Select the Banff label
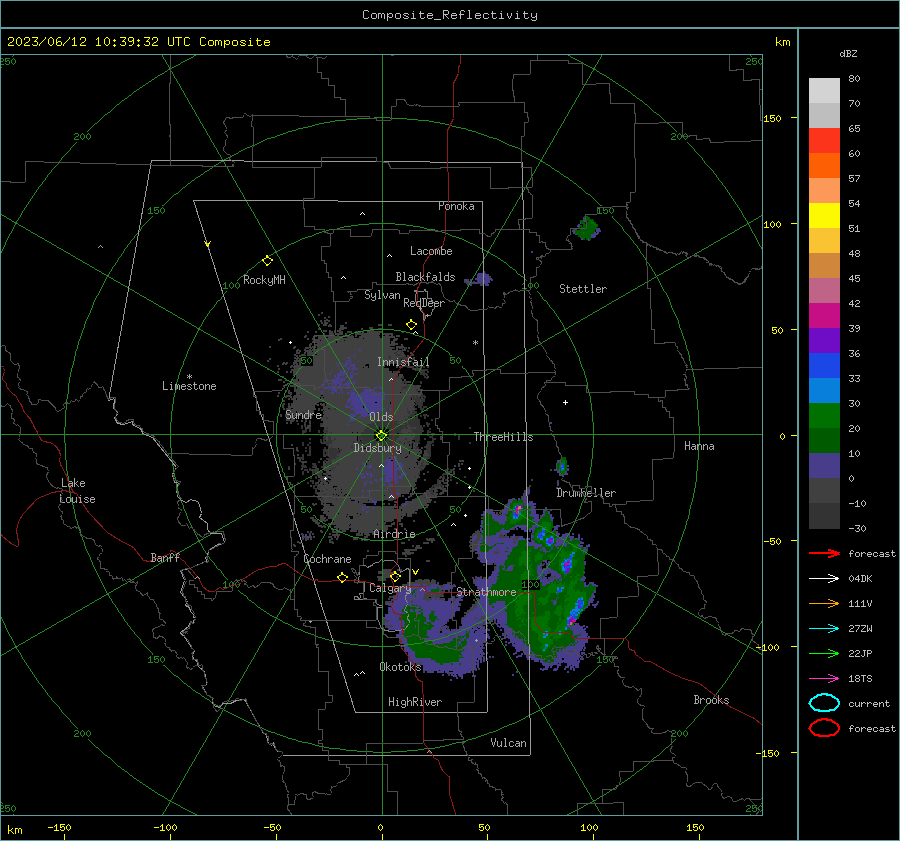Image resolution: width=900 pixels, height=841 pixels. (165, 557)
